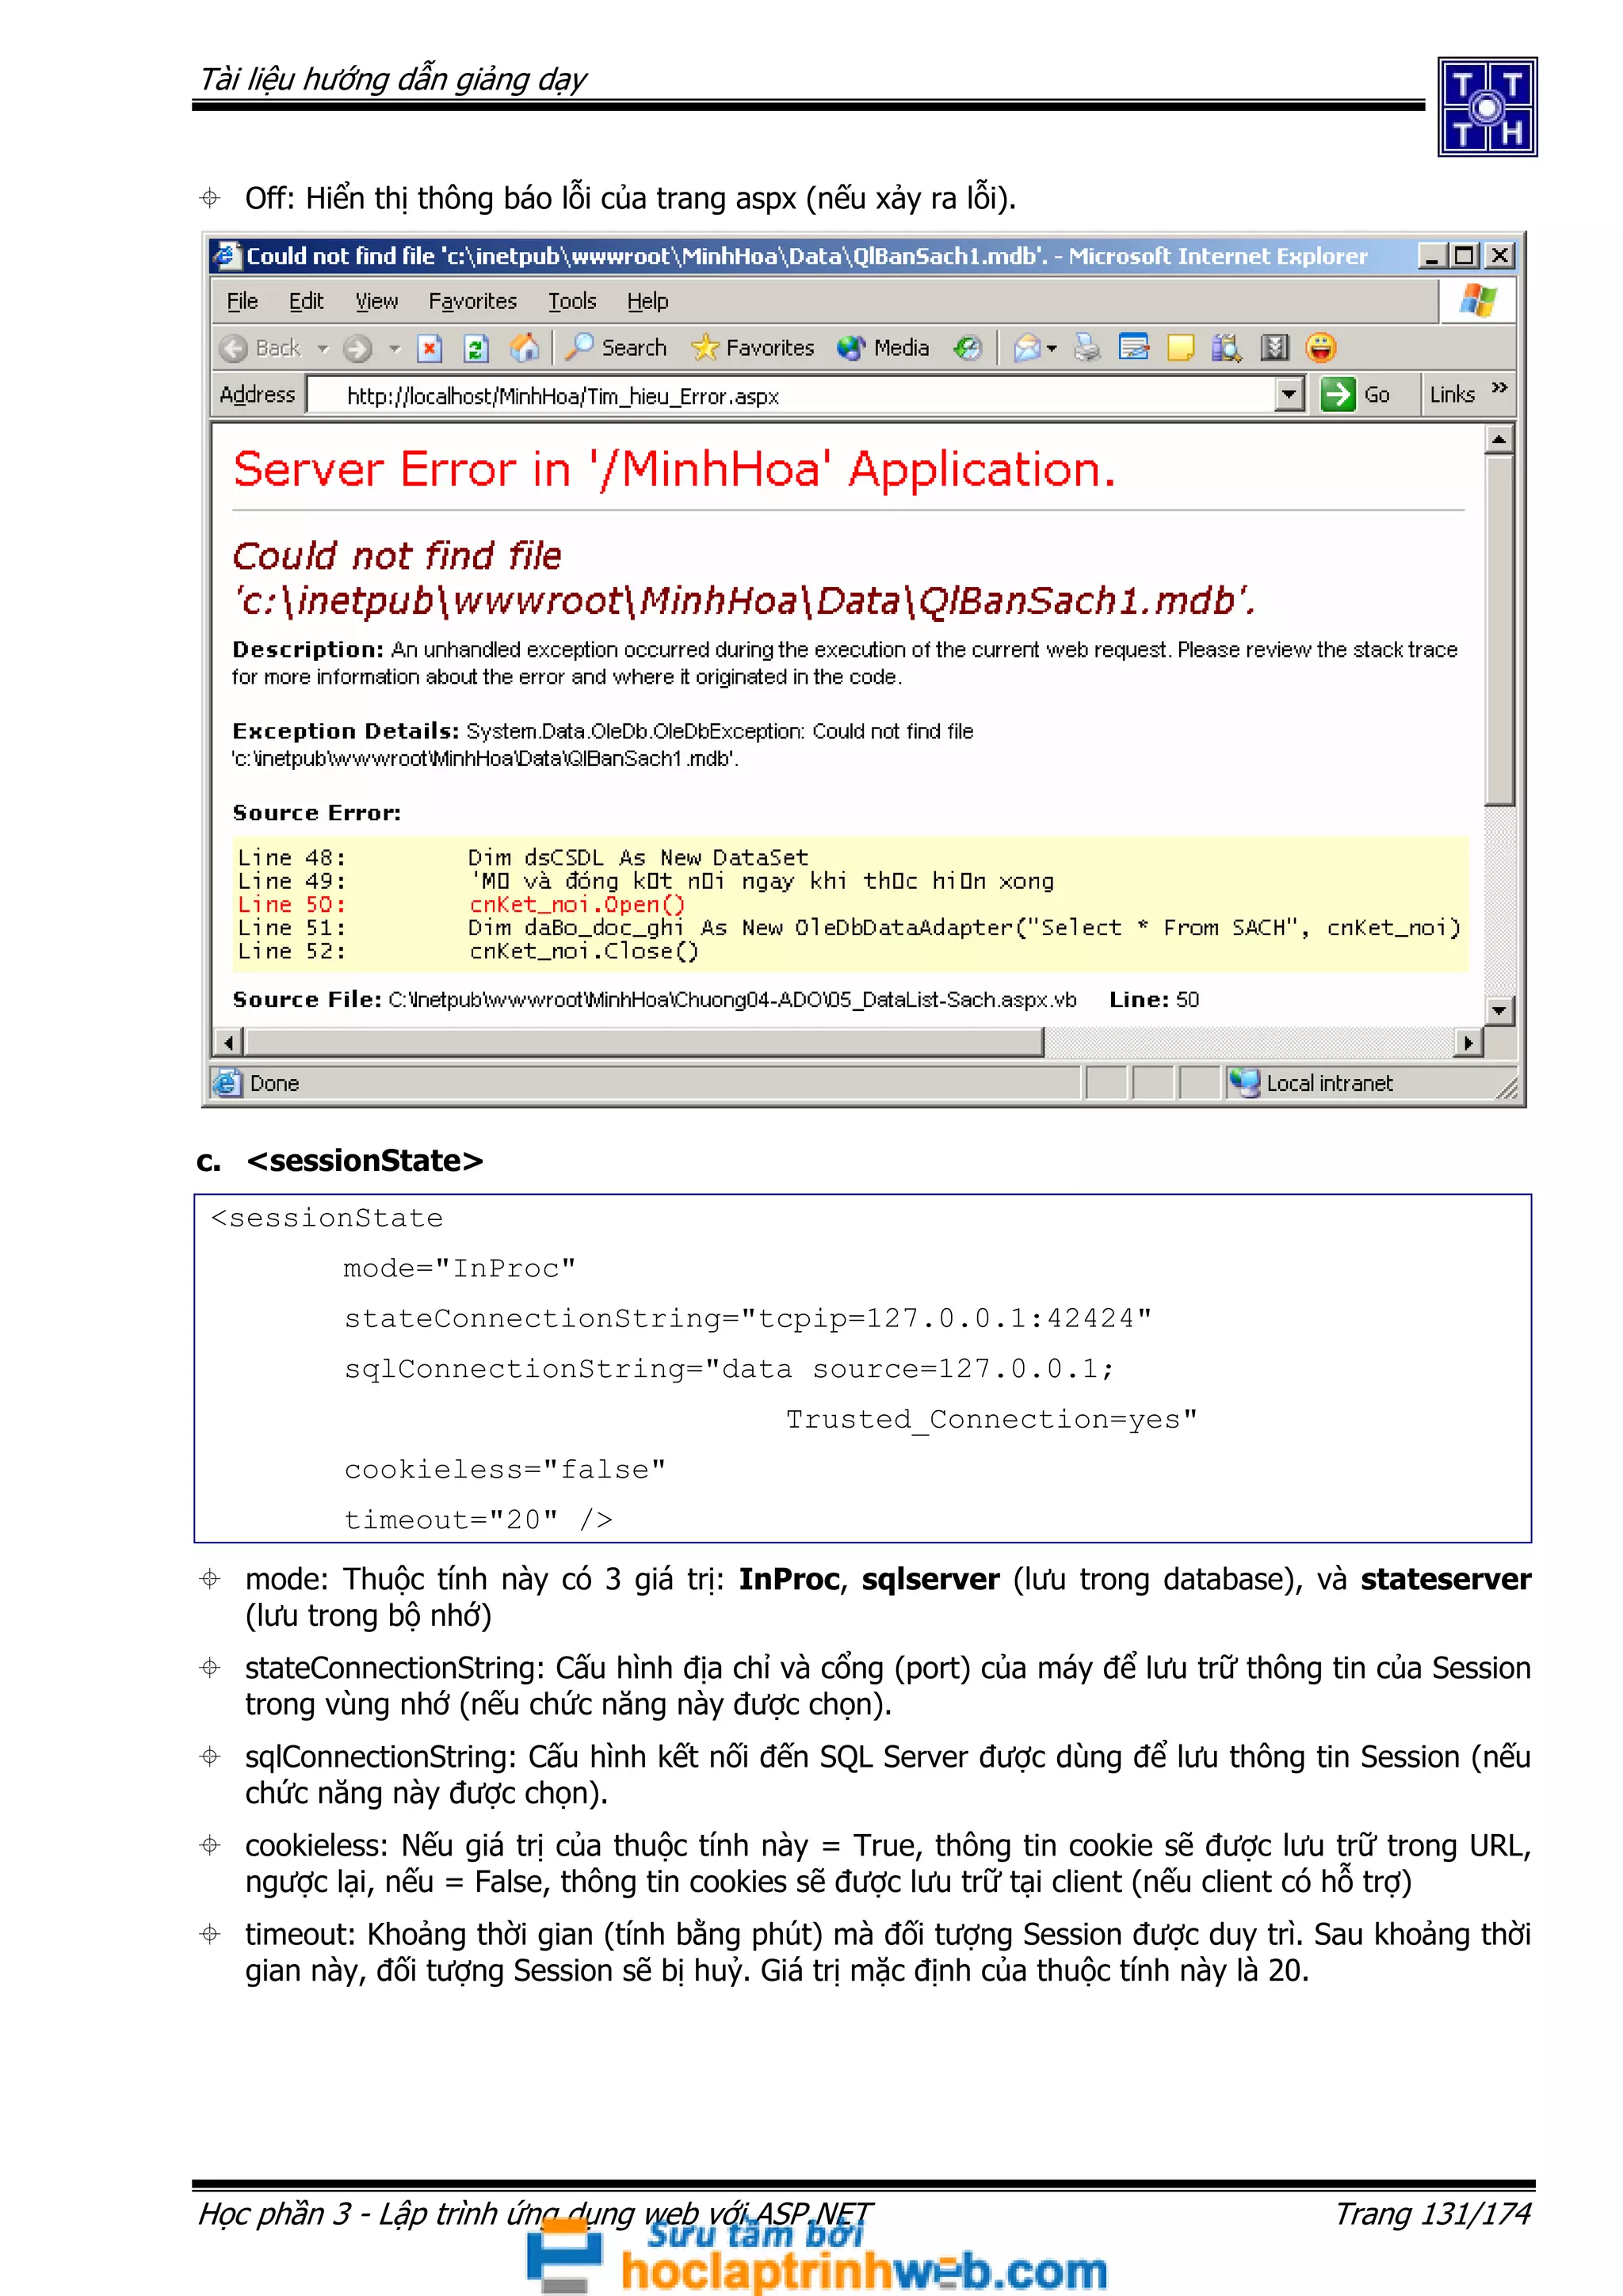
Task: Click the Print icon
Action: coord(1086,348)
